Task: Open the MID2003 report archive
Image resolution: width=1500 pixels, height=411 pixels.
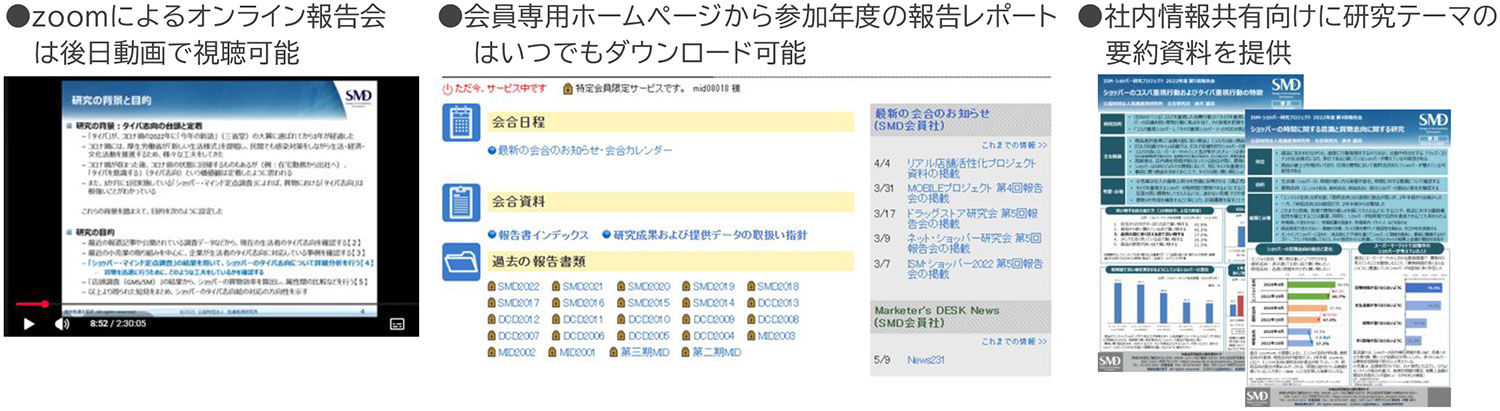Action: [x=776, y=336]
